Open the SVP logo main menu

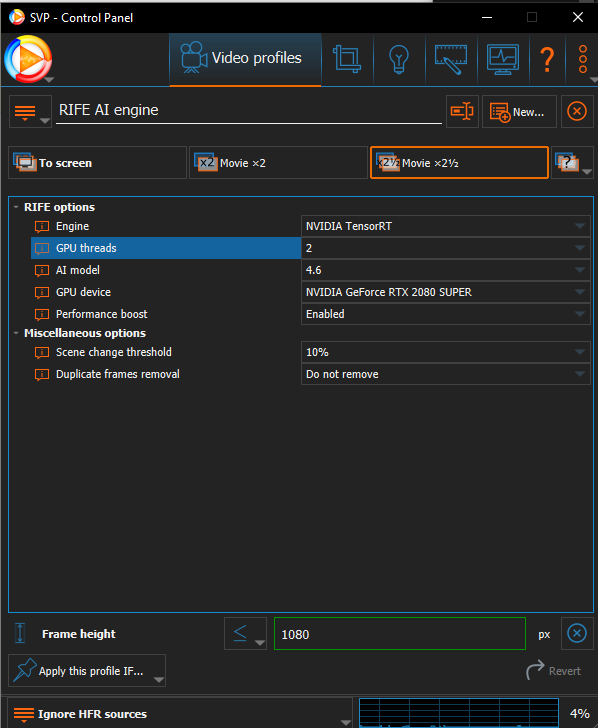[x=28, y=59]
